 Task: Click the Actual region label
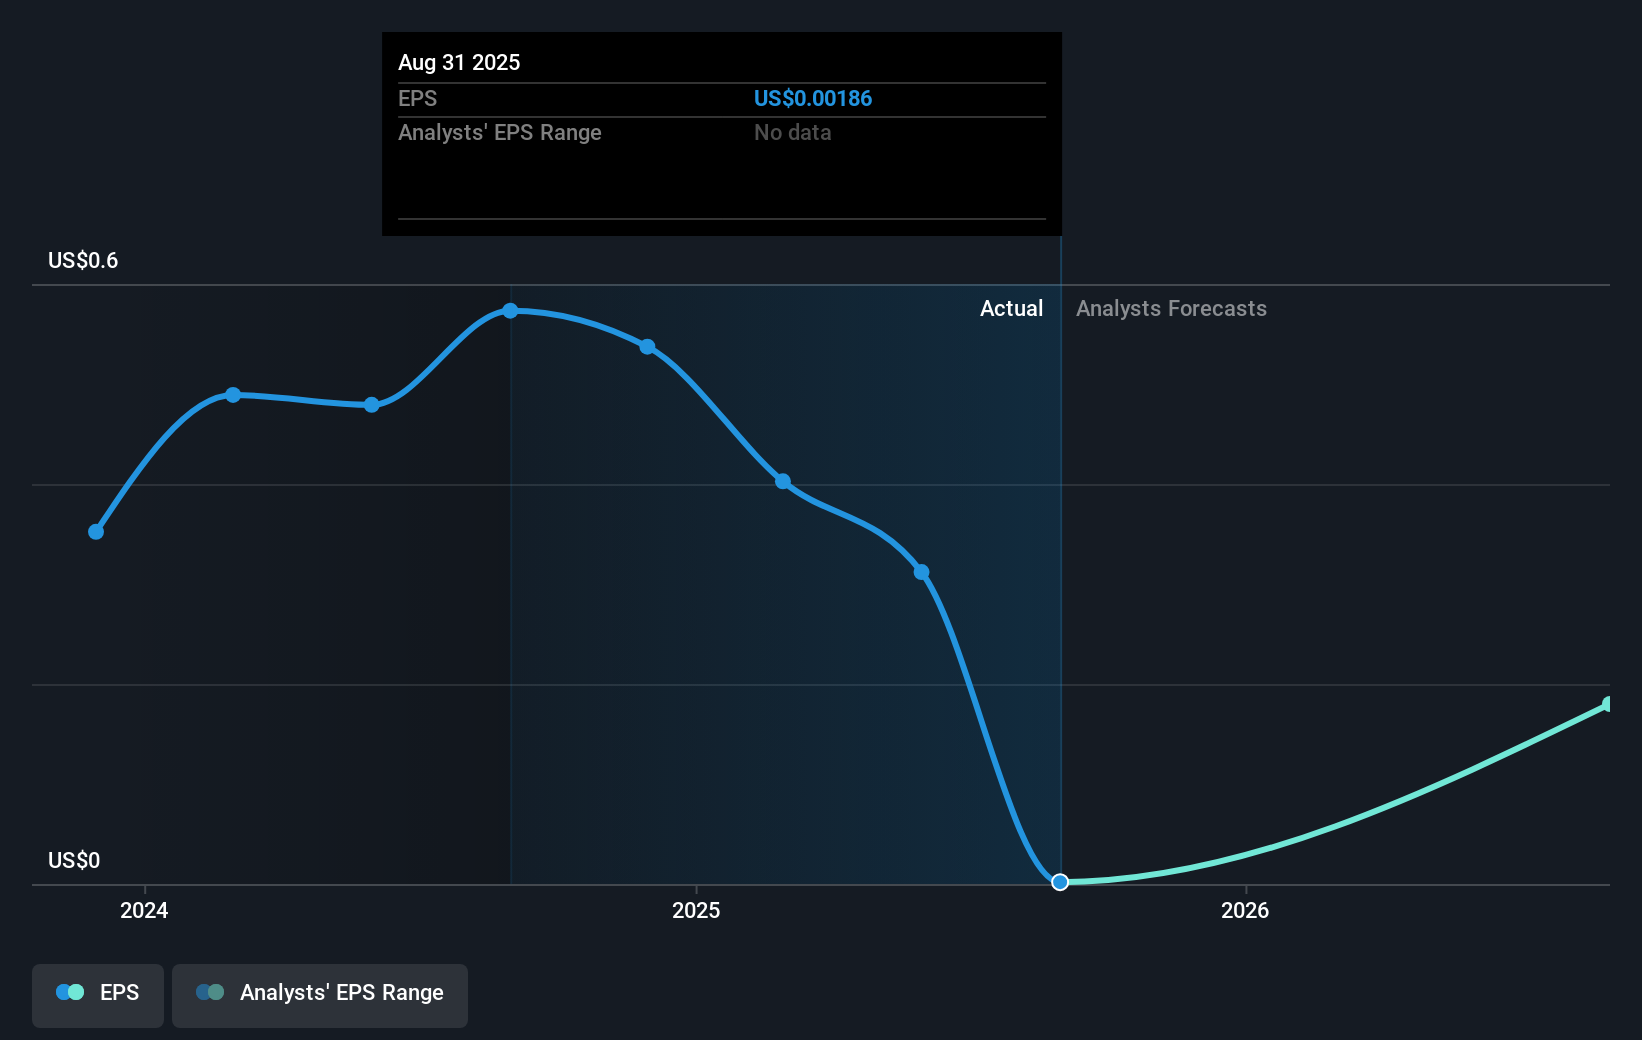tap(1011, 309)
